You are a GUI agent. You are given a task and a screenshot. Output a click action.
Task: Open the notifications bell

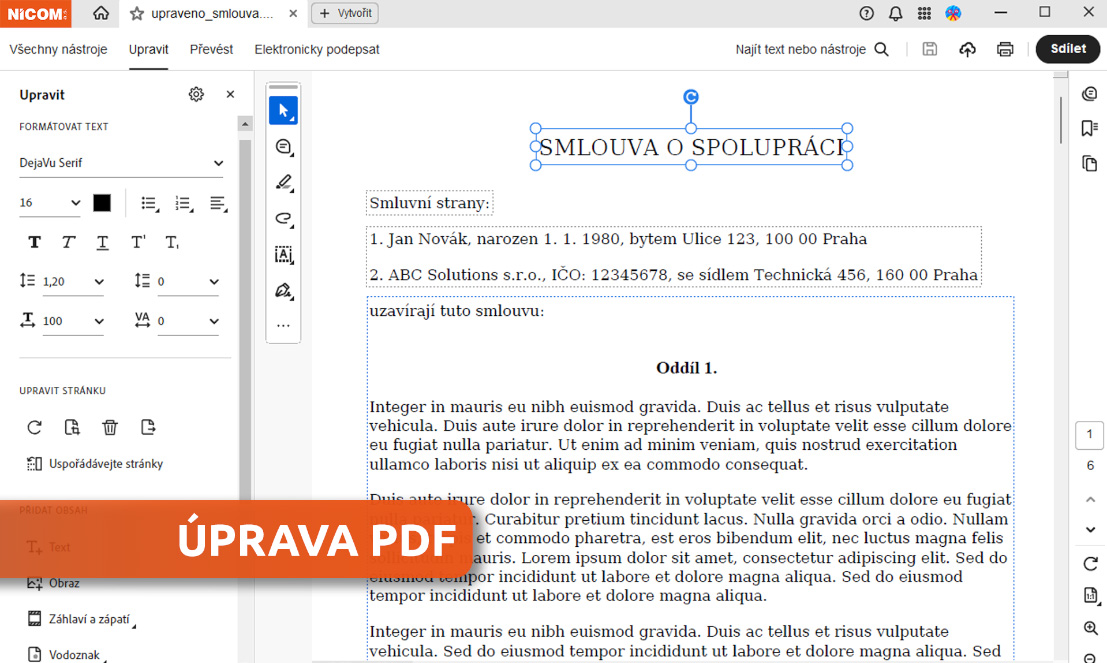895,13
